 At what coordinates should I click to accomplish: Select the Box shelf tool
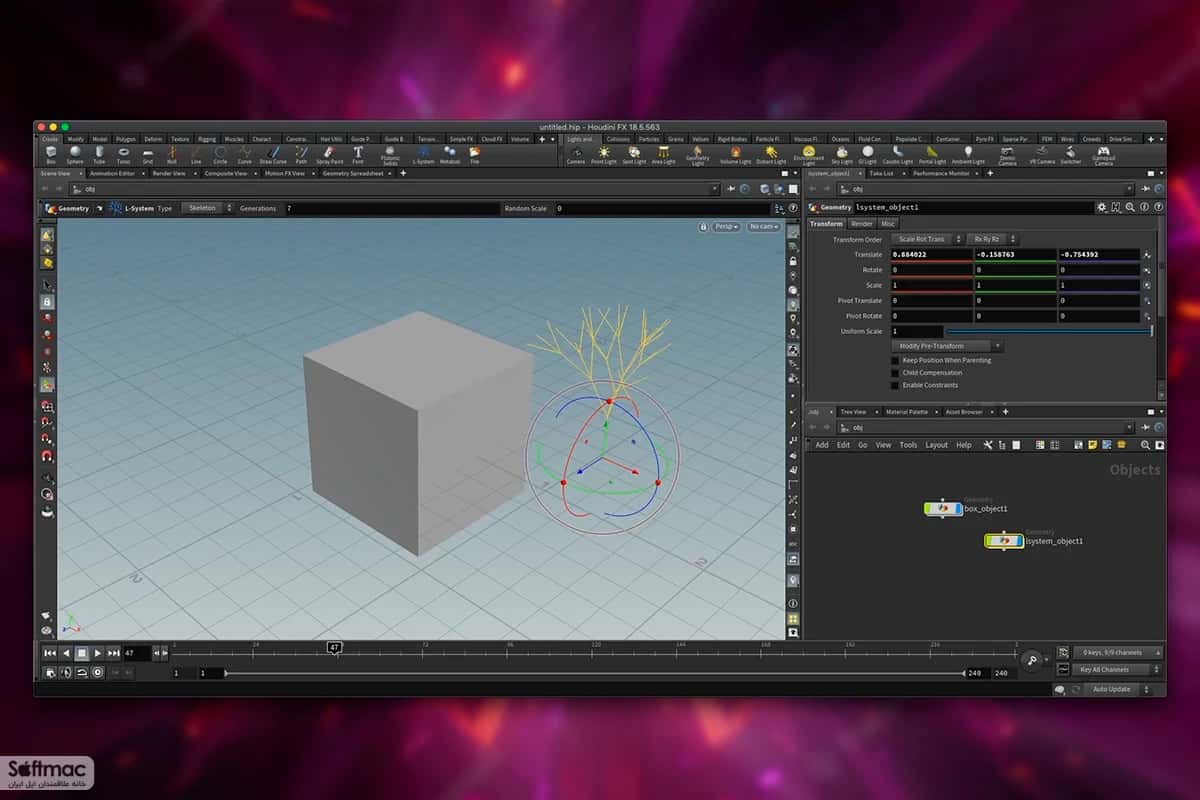coord(51,154)
